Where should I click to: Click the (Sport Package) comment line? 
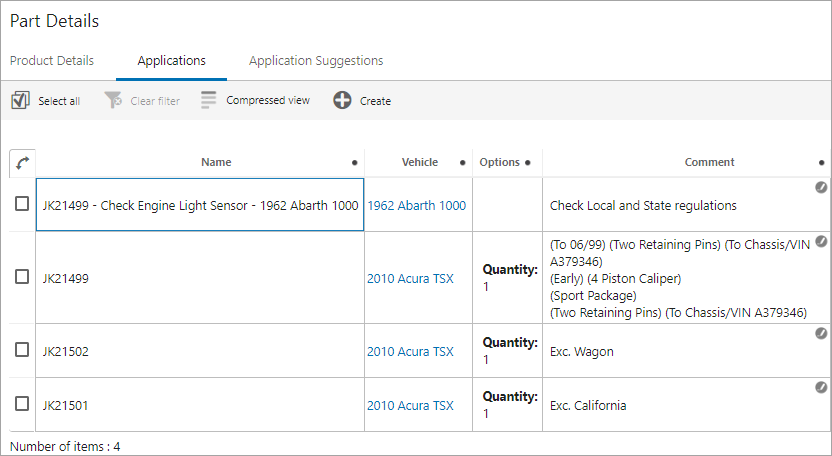(593, 296)
